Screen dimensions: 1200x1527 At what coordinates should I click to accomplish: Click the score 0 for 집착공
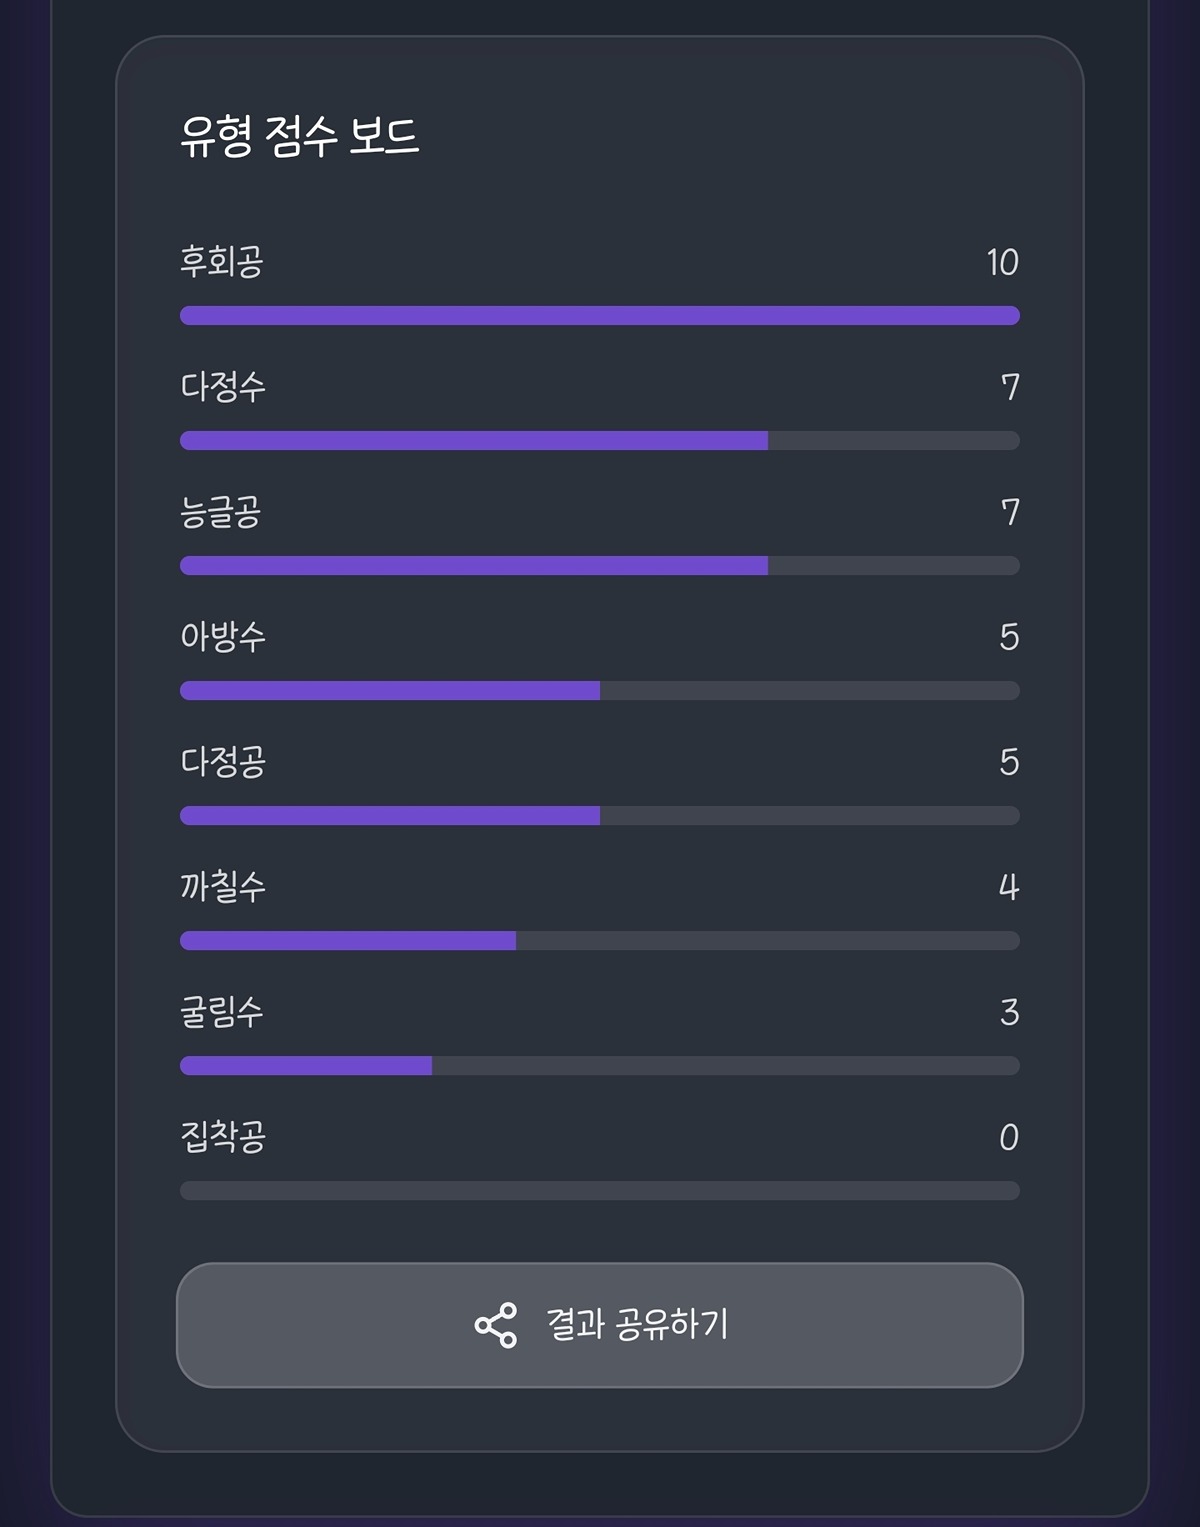click(x=1009, y=1137)
